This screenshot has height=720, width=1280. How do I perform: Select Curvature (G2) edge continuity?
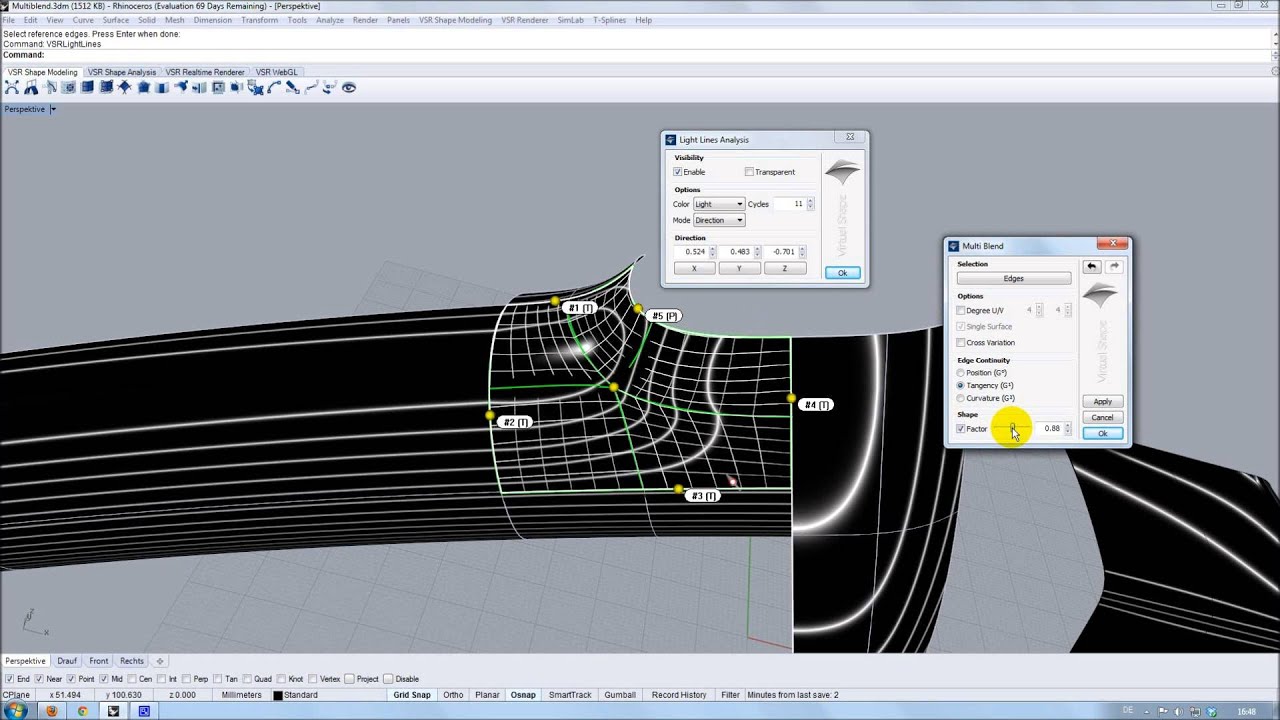pos(961,398)
